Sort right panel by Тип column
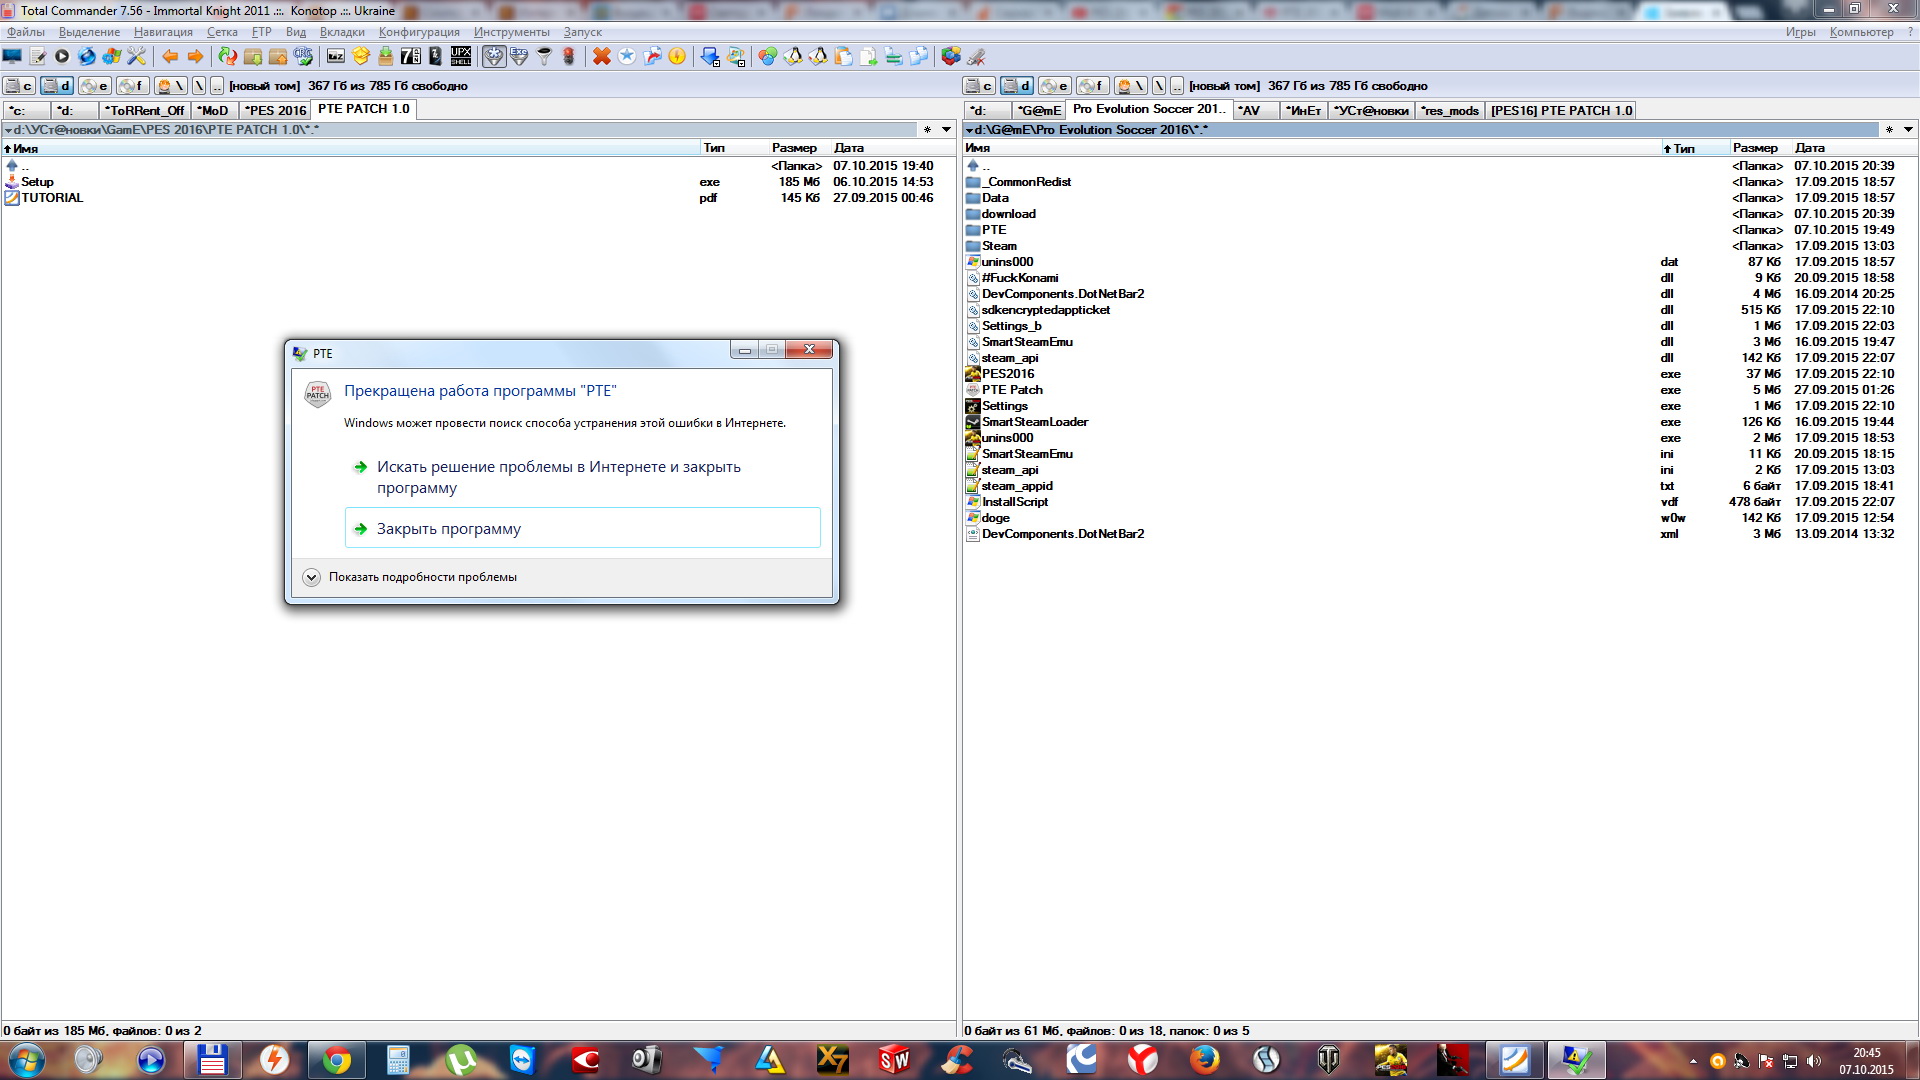Viewport: 1920px width, 1080px height. tap(1694, 148)
